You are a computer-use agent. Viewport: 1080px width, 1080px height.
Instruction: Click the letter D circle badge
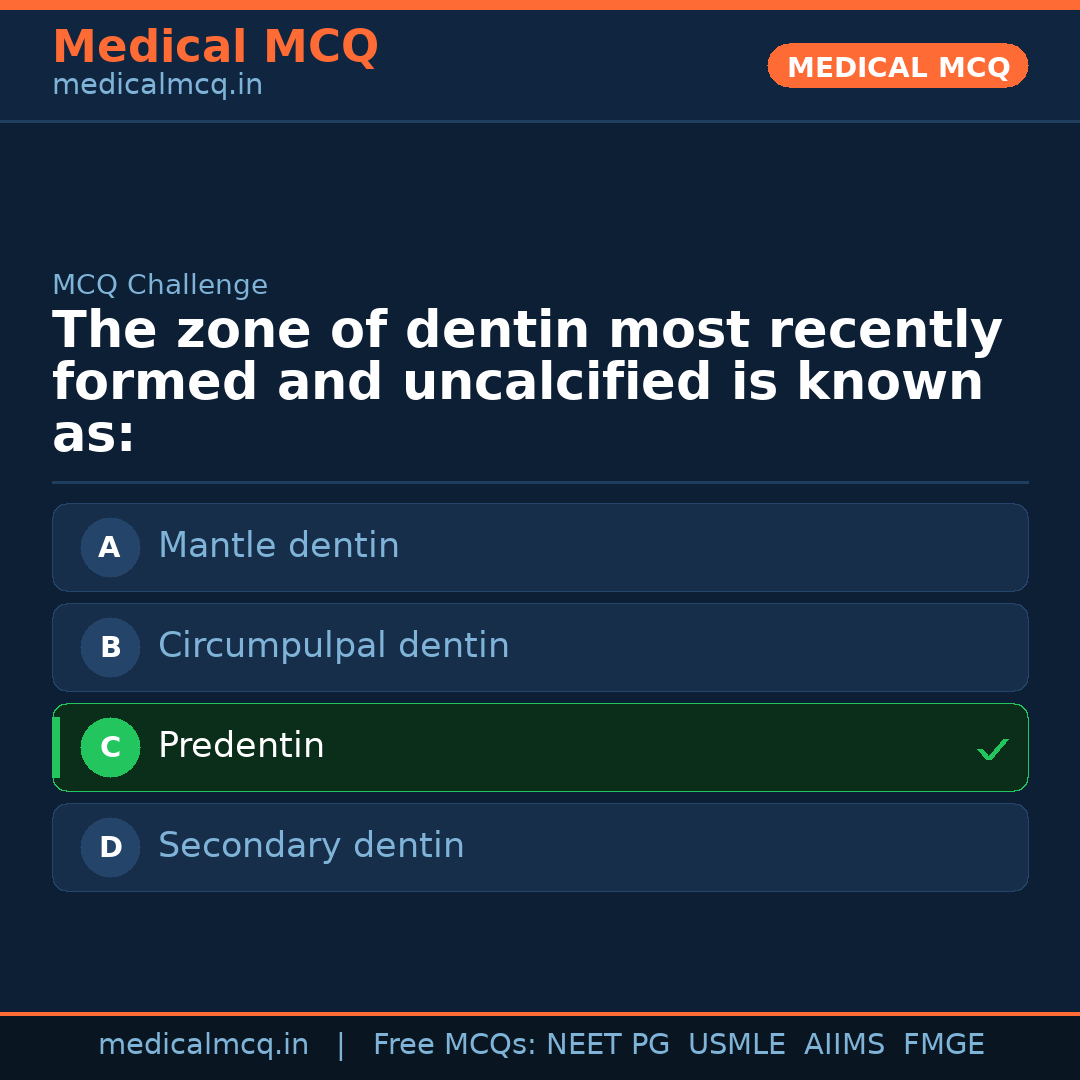tap(110, 847)
